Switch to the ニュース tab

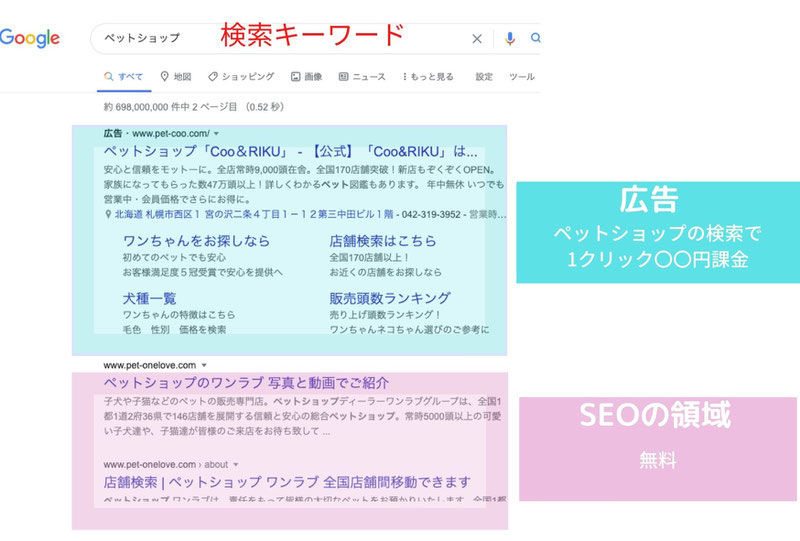click(362, 77)
